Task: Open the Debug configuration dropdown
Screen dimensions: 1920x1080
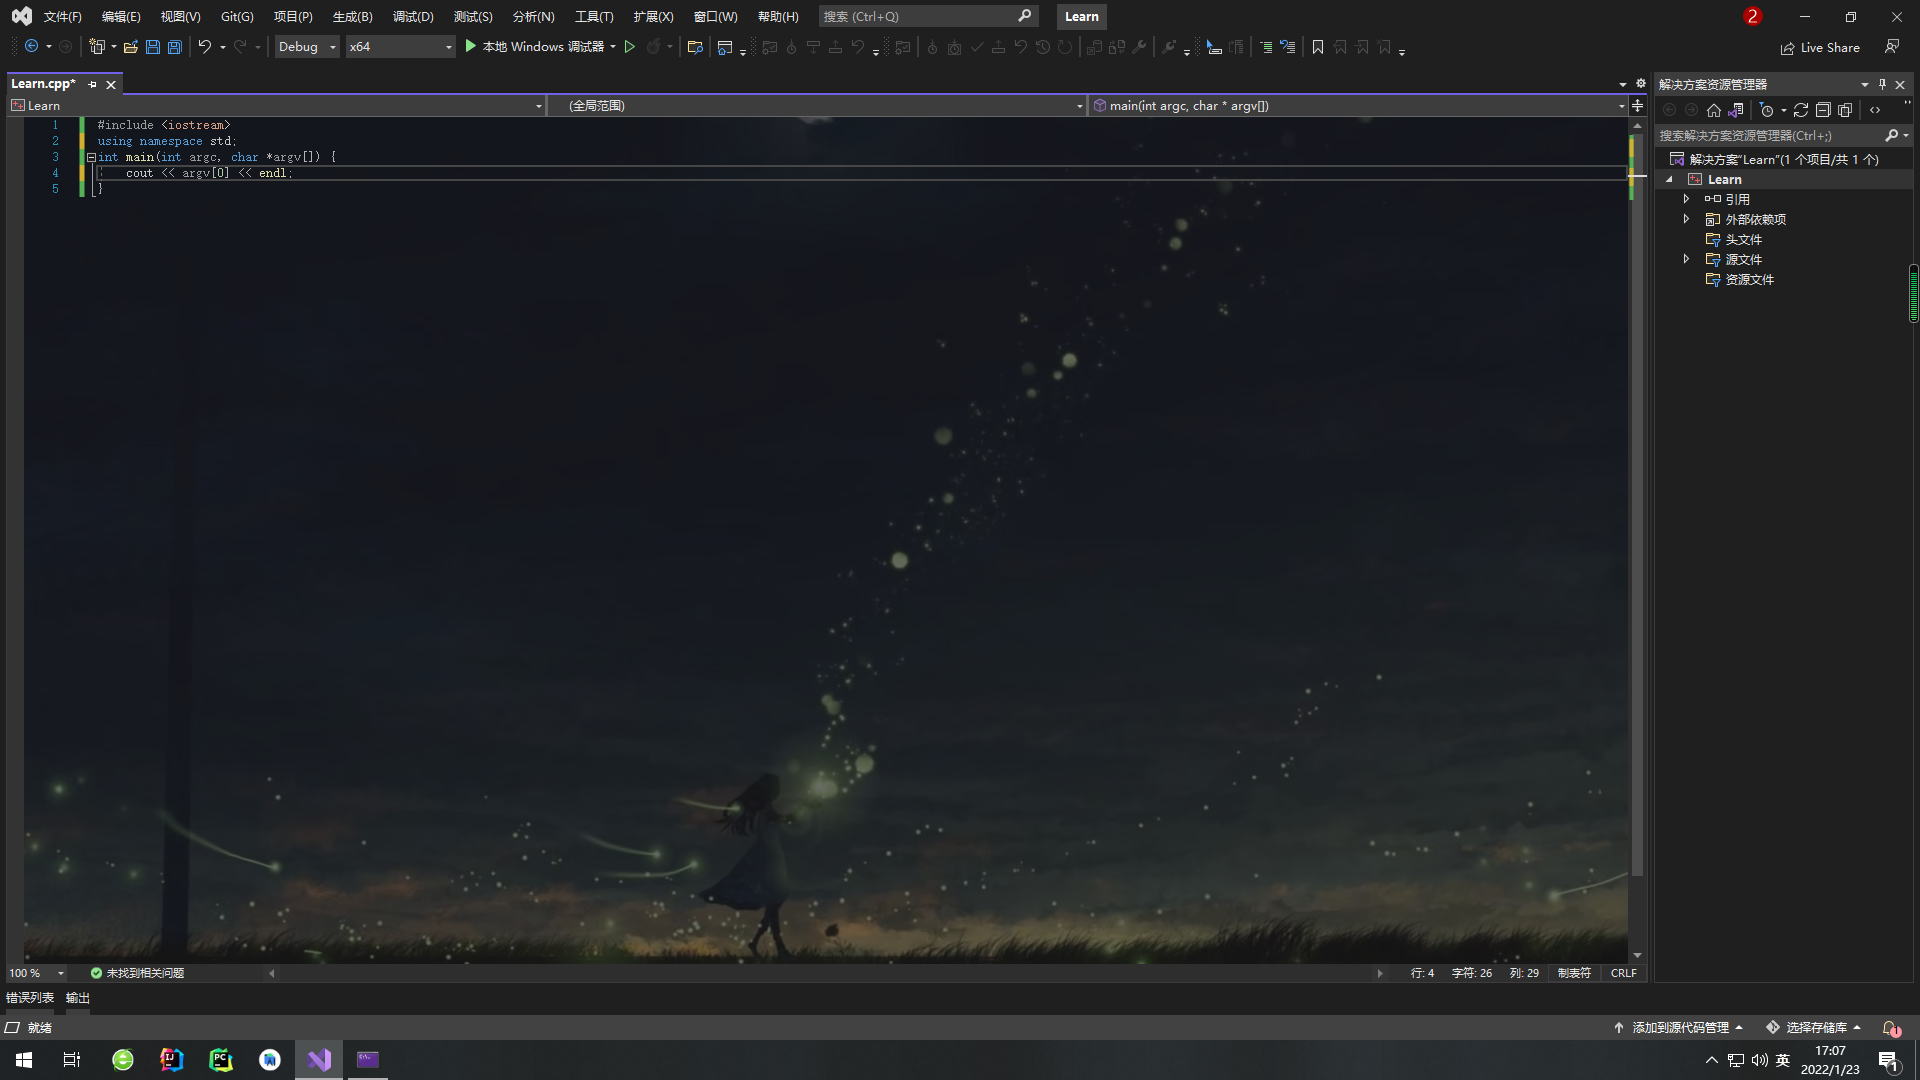Action: [307, 47]
